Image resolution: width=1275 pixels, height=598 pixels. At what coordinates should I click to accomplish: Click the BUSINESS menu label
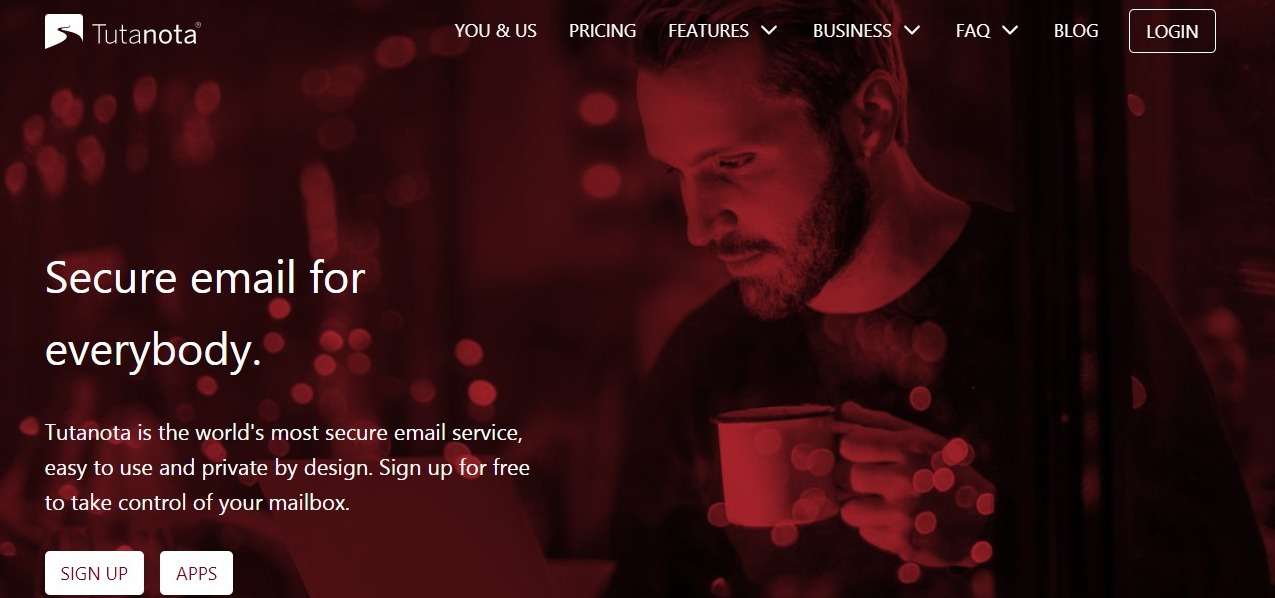[x=853, y=31]
